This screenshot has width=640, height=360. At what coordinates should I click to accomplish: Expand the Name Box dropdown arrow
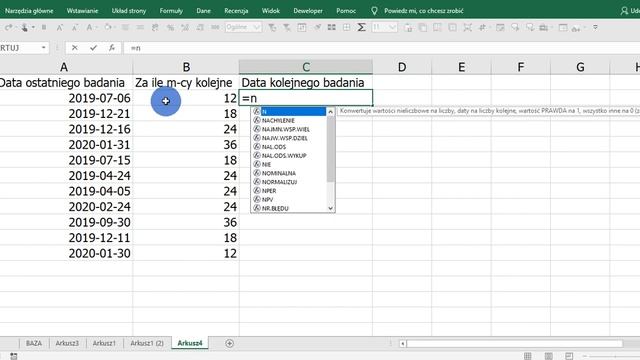click(43, 48)
